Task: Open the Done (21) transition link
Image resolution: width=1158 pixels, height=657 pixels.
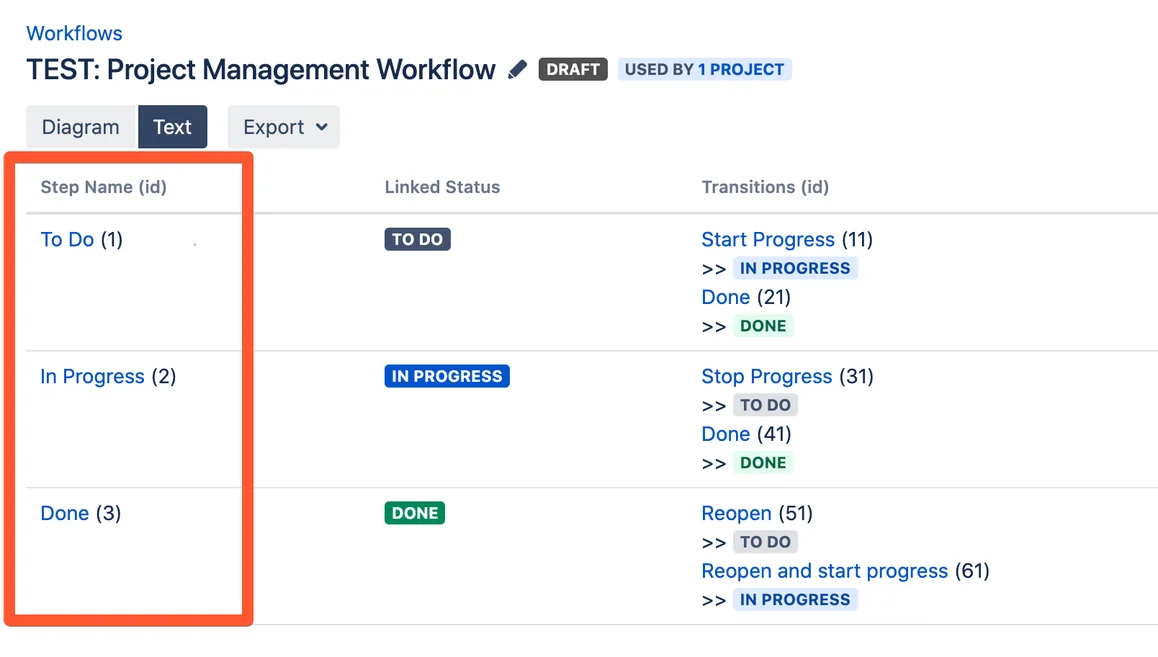Action: 726,297
